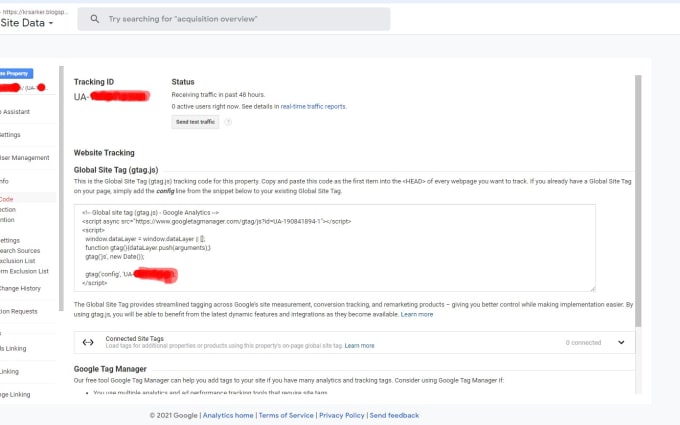The image size is (680, 425).
Task: Click the gtag.js tracking code textarea
Action: click(x=334, y=248)
